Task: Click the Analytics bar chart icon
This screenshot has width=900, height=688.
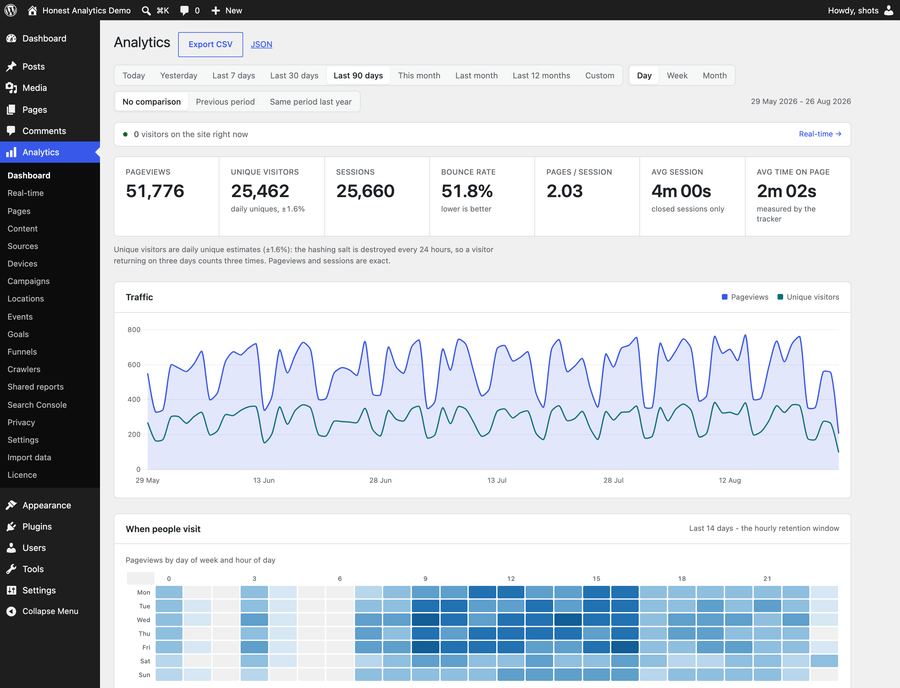Action: (11, 152)
